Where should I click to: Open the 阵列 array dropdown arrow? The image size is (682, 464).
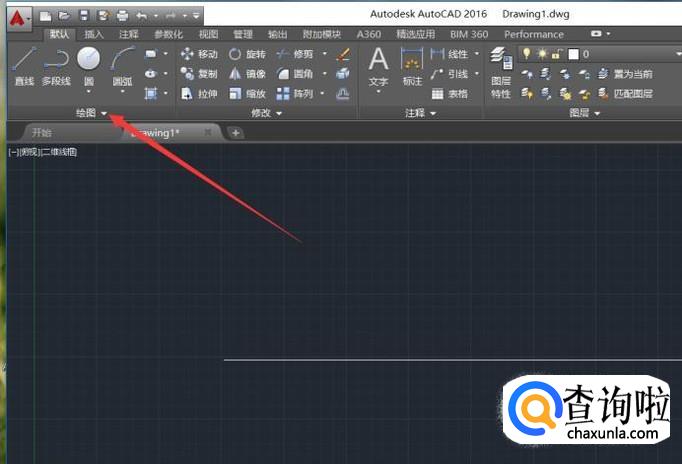322,93
